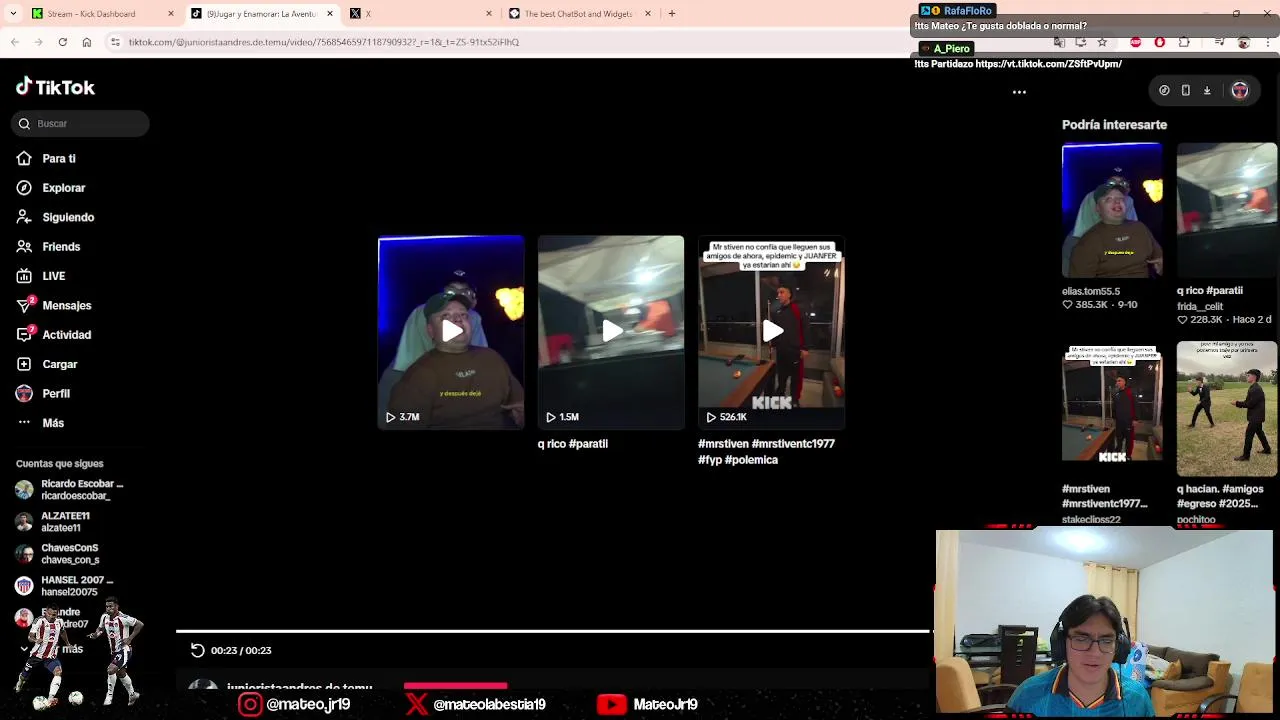
Task: Open Friends in the sidebar
Action: (x=61, y=246)
